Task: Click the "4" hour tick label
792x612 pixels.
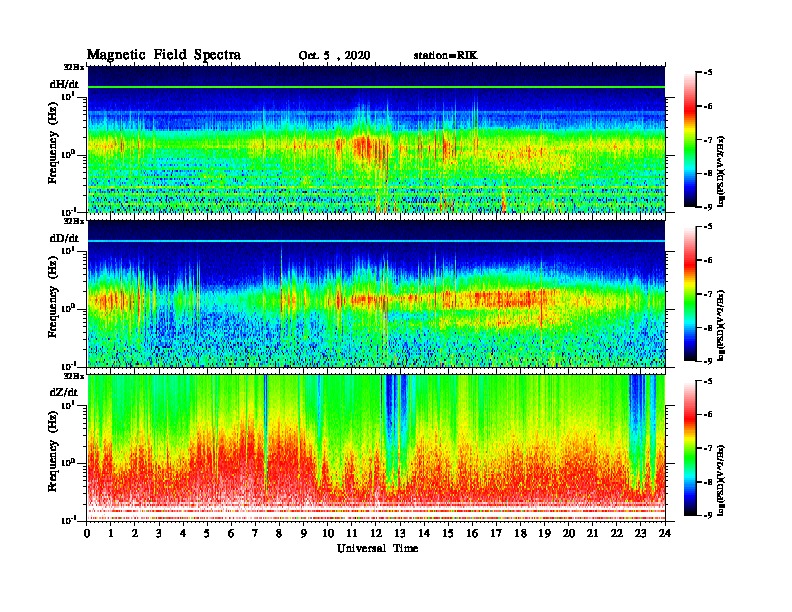Action: pos(183,533)
